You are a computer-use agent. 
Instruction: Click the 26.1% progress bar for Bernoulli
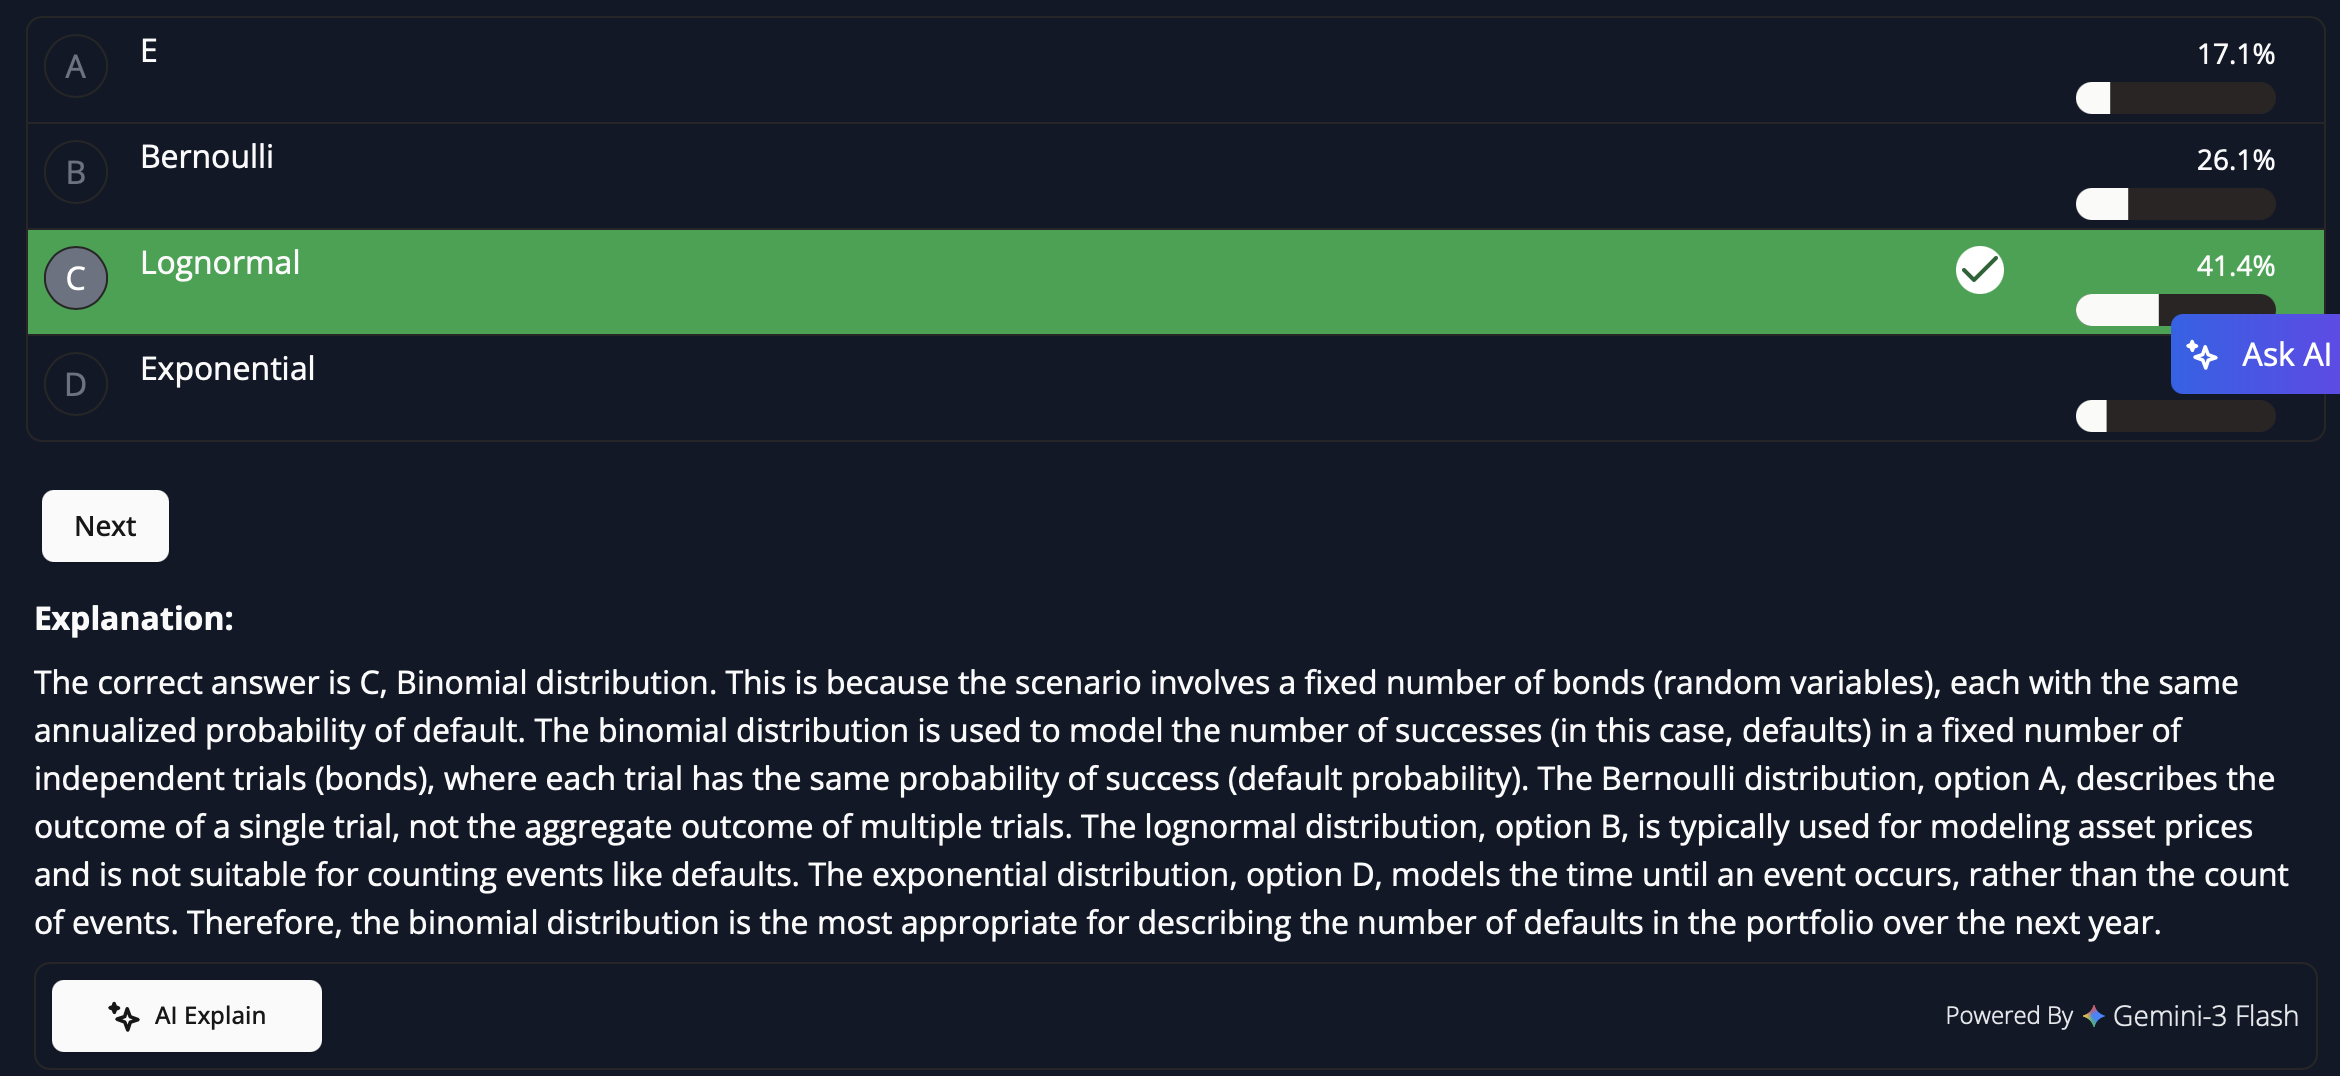point(2175,204)
